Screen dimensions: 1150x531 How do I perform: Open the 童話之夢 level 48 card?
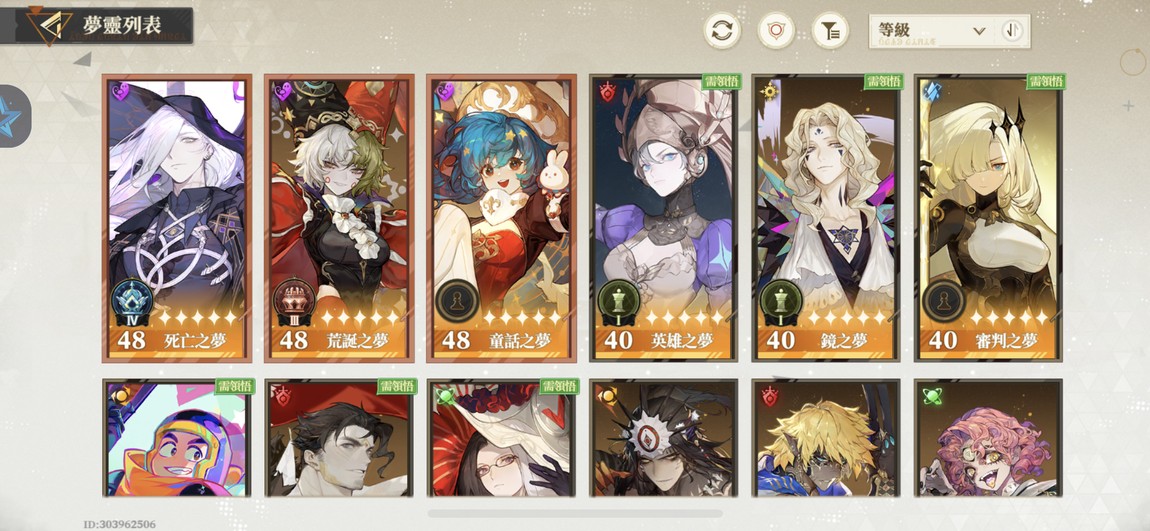tap(502, 218)
